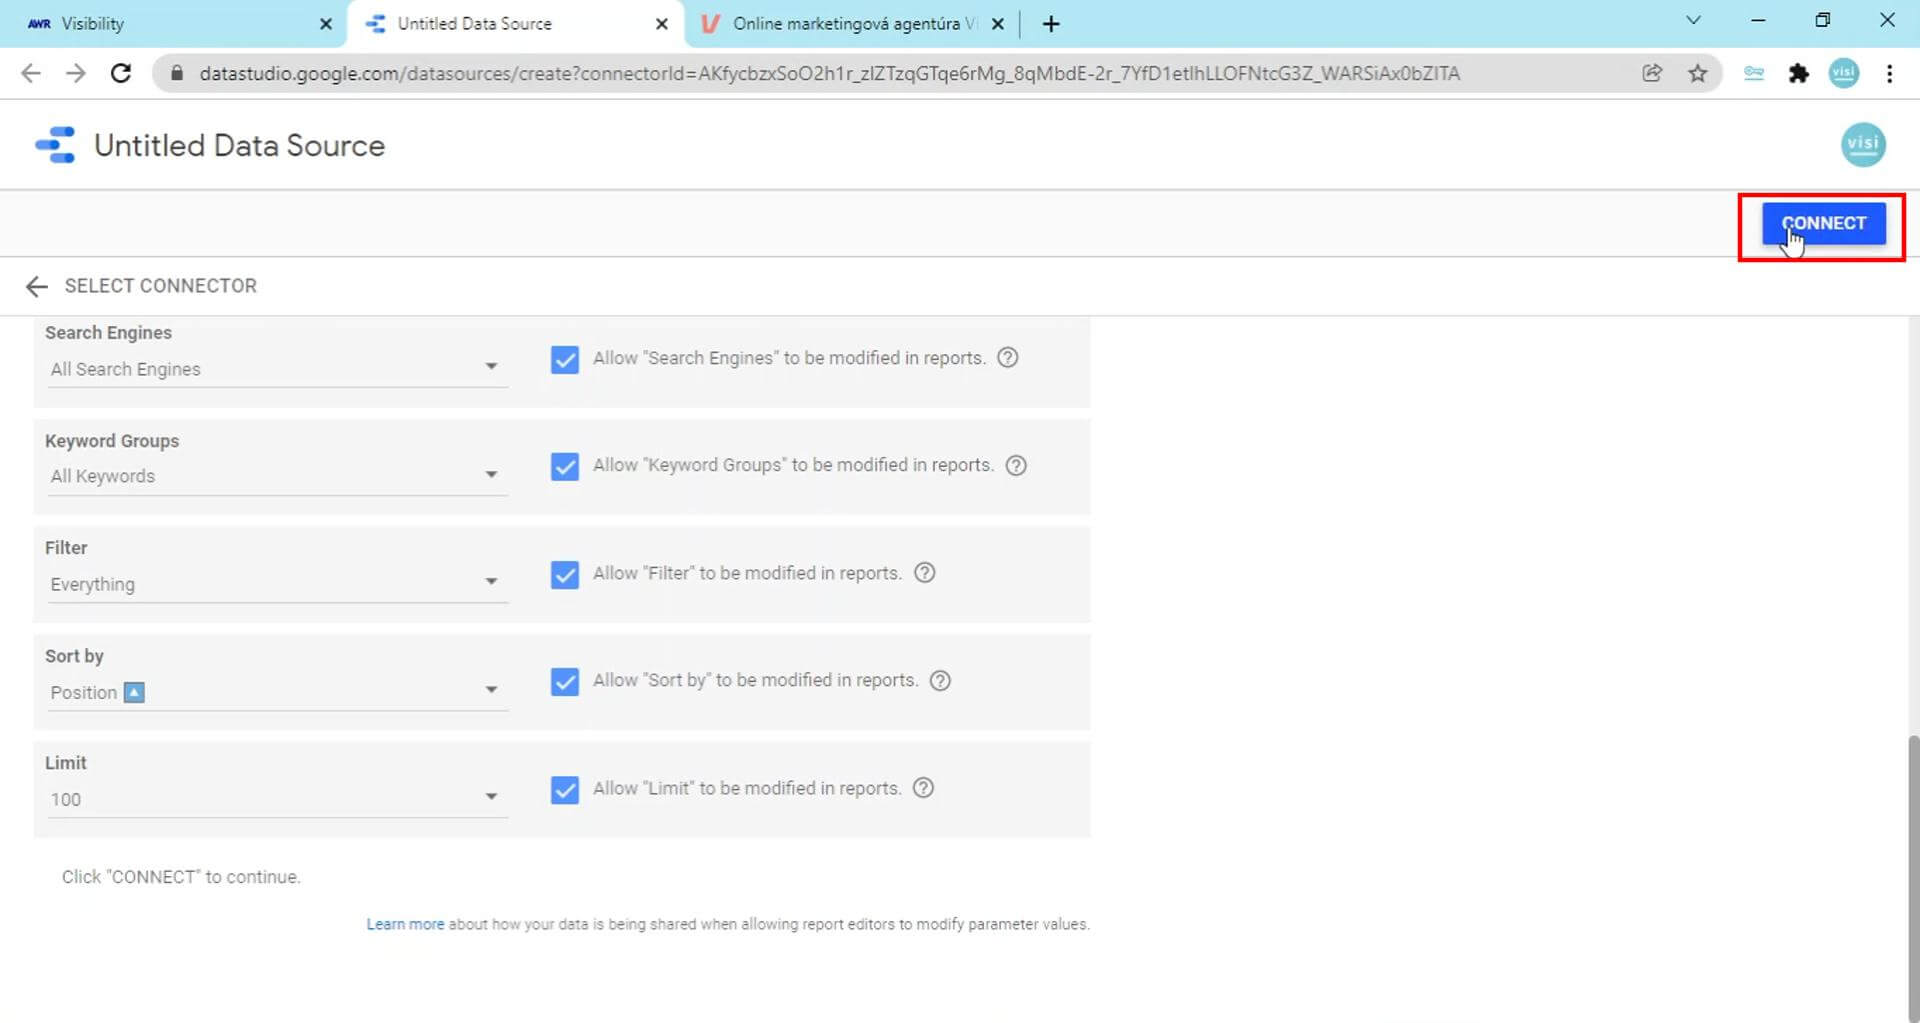
Task: Disable Allow Limit to be modified checkbox
Action: [x=565, y=790]
